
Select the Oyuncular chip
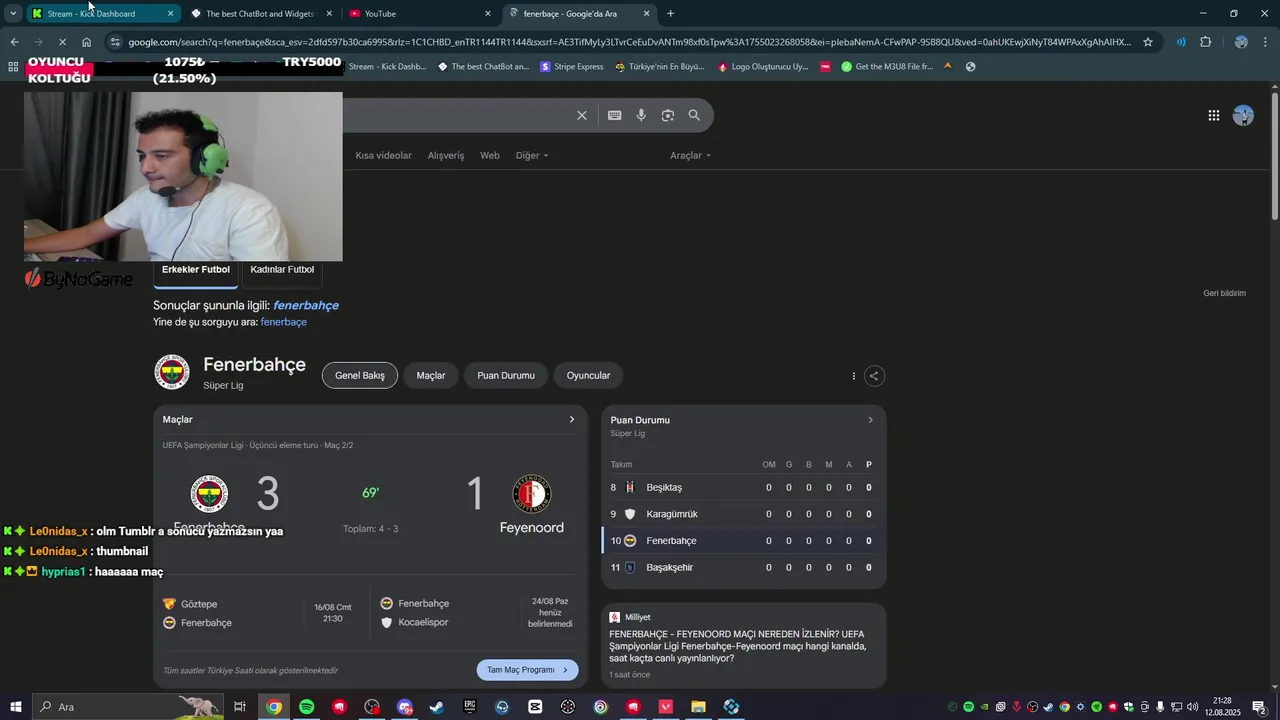(588, 376)
